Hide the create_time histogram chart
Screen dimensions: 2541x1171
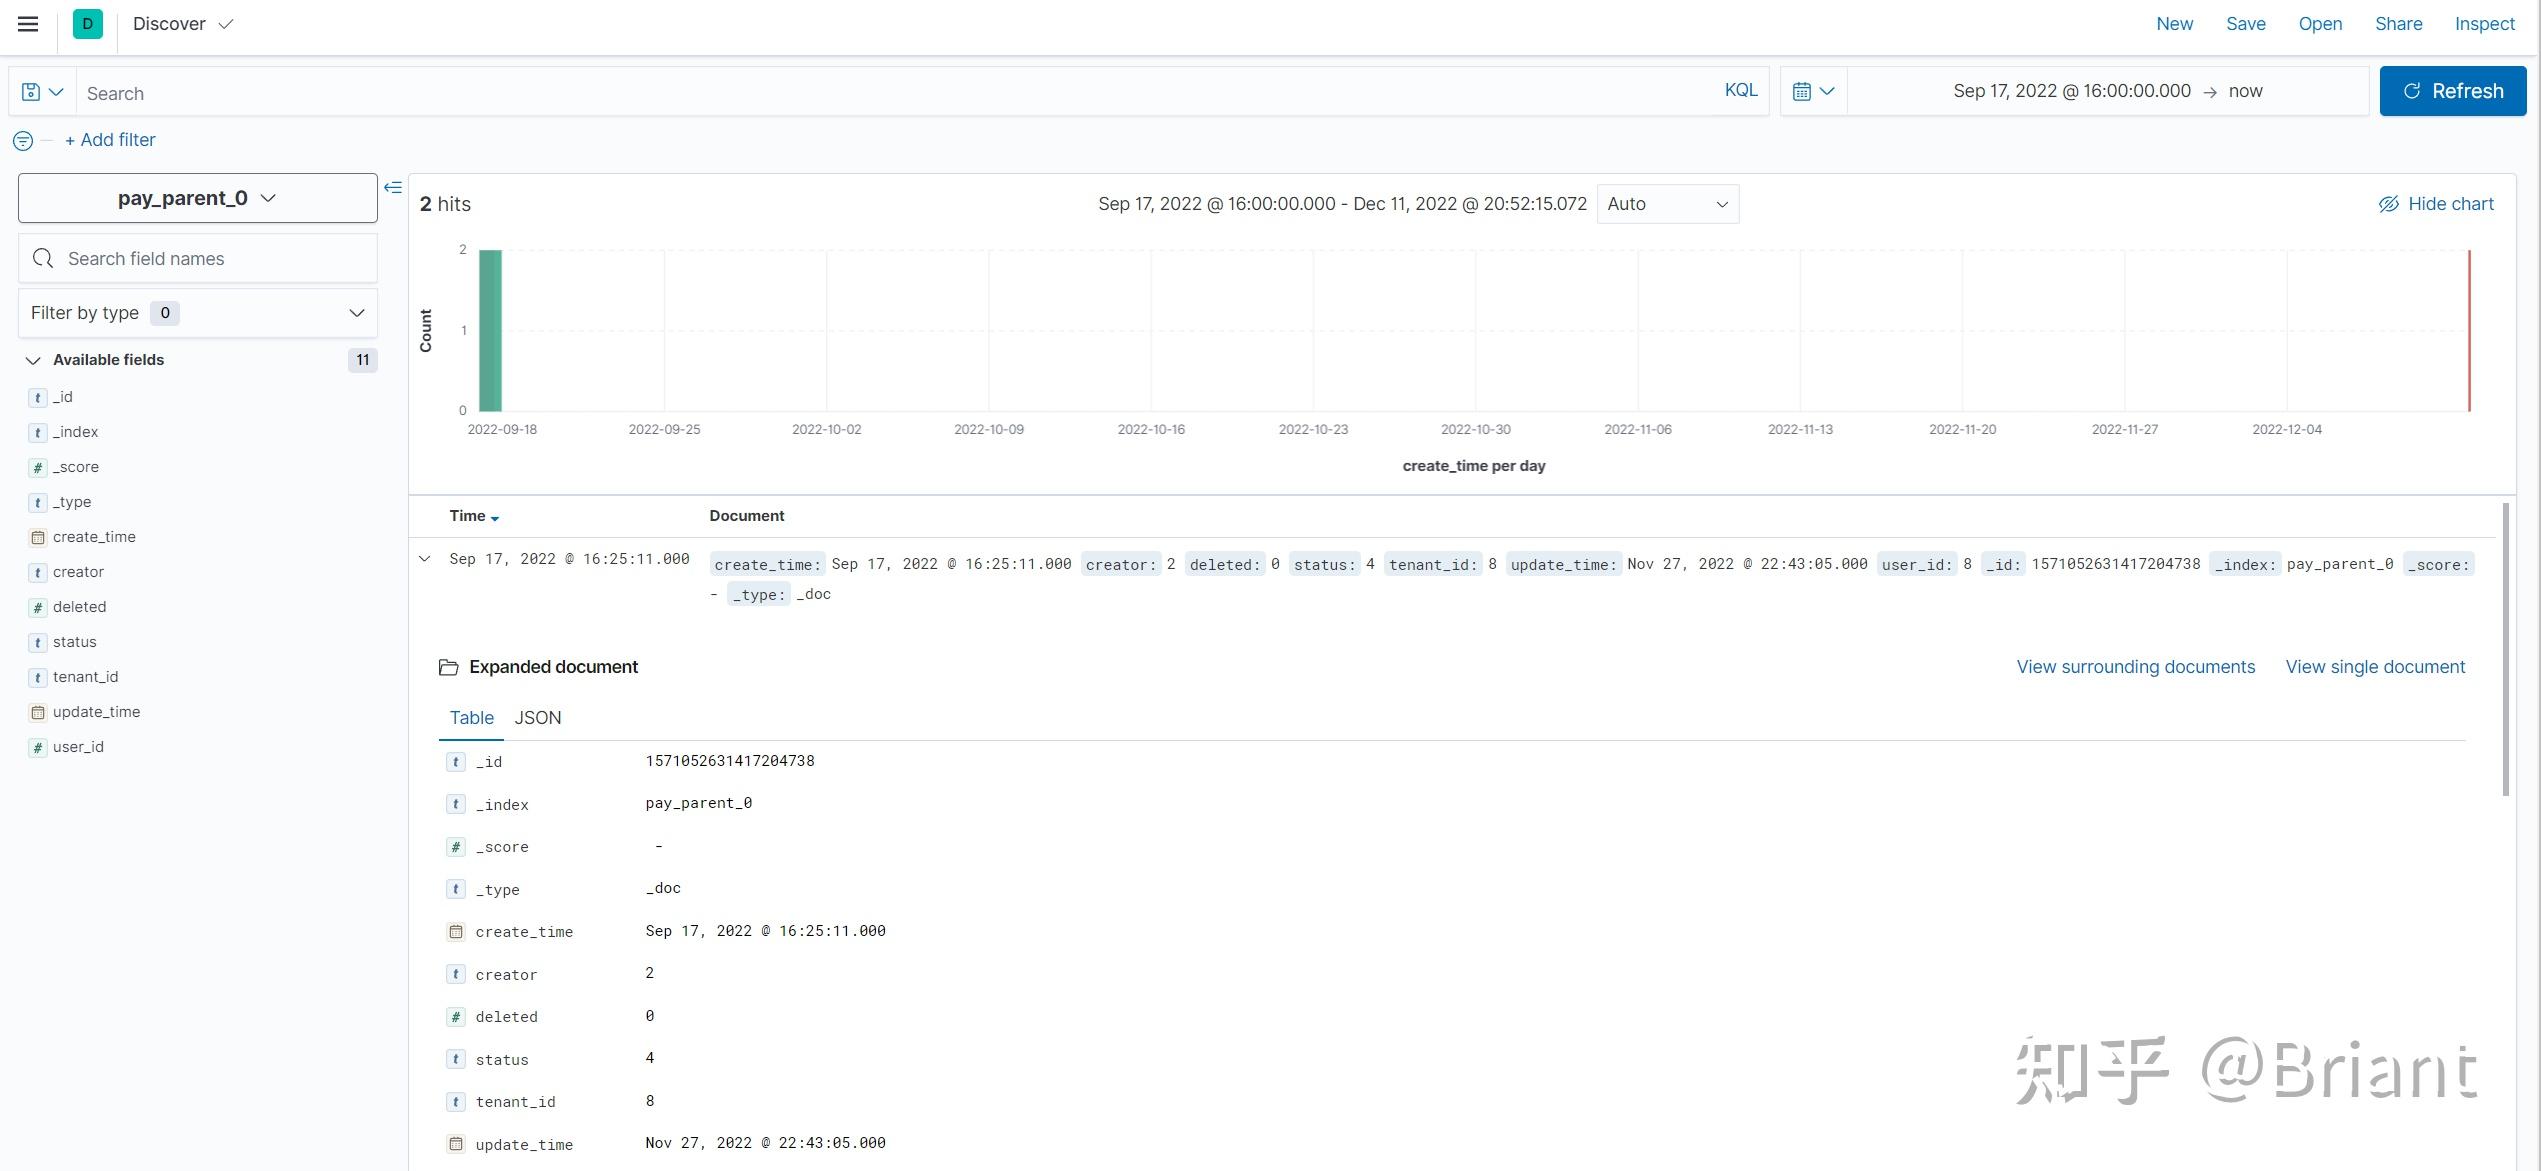2436,203
